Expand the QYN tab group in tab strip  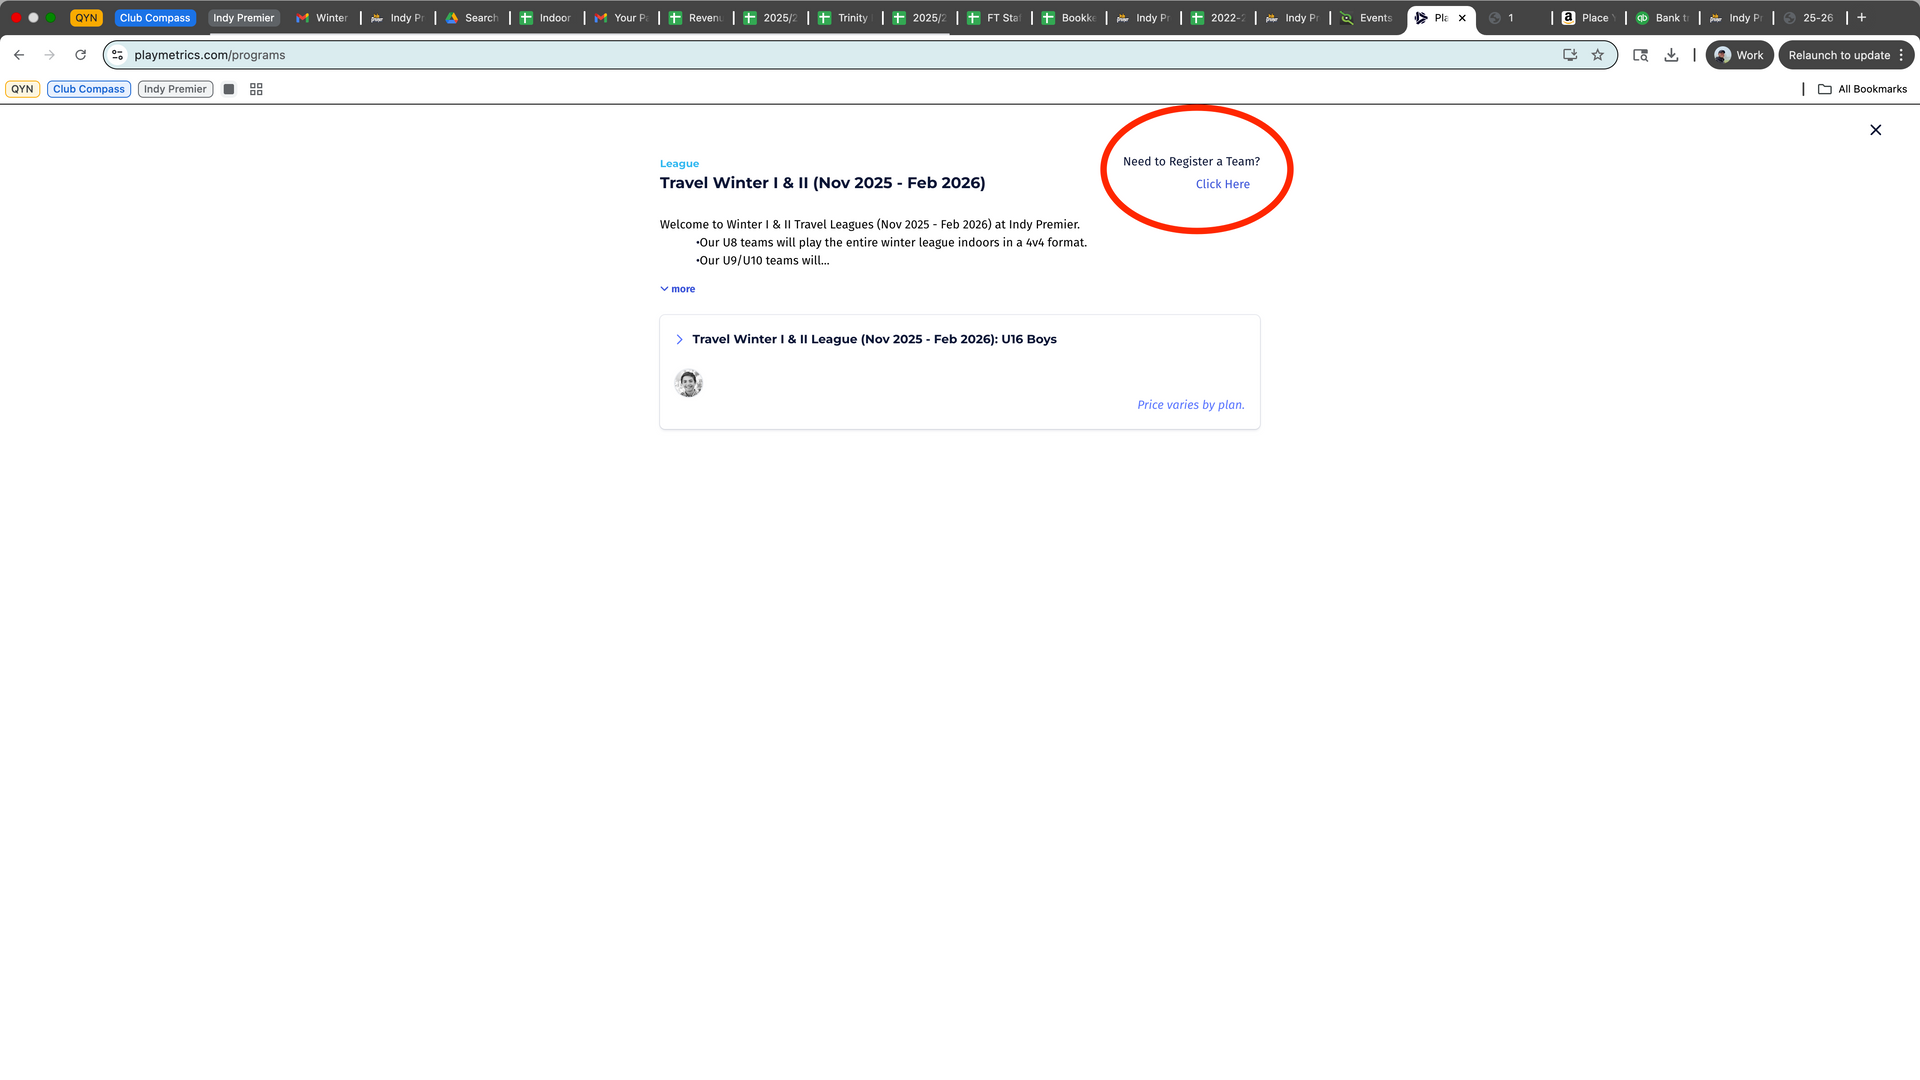[87, 18]
